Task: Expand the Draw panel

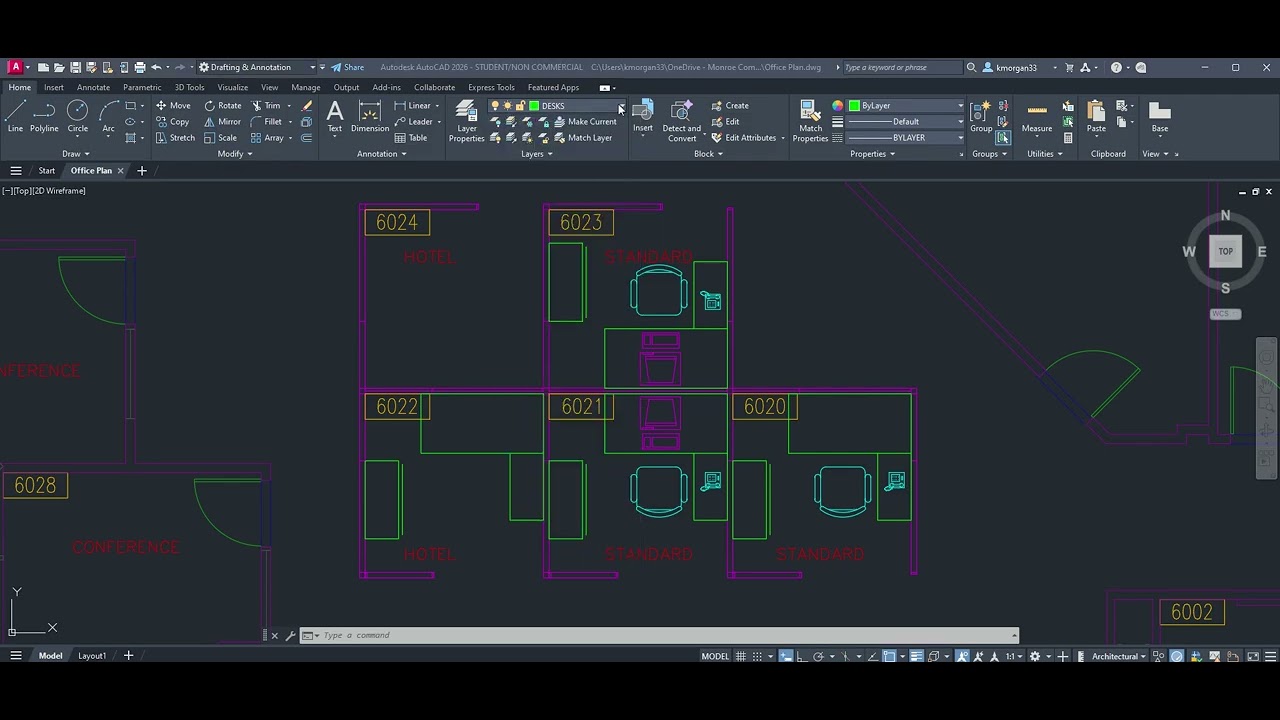Action: pos(76,154)
